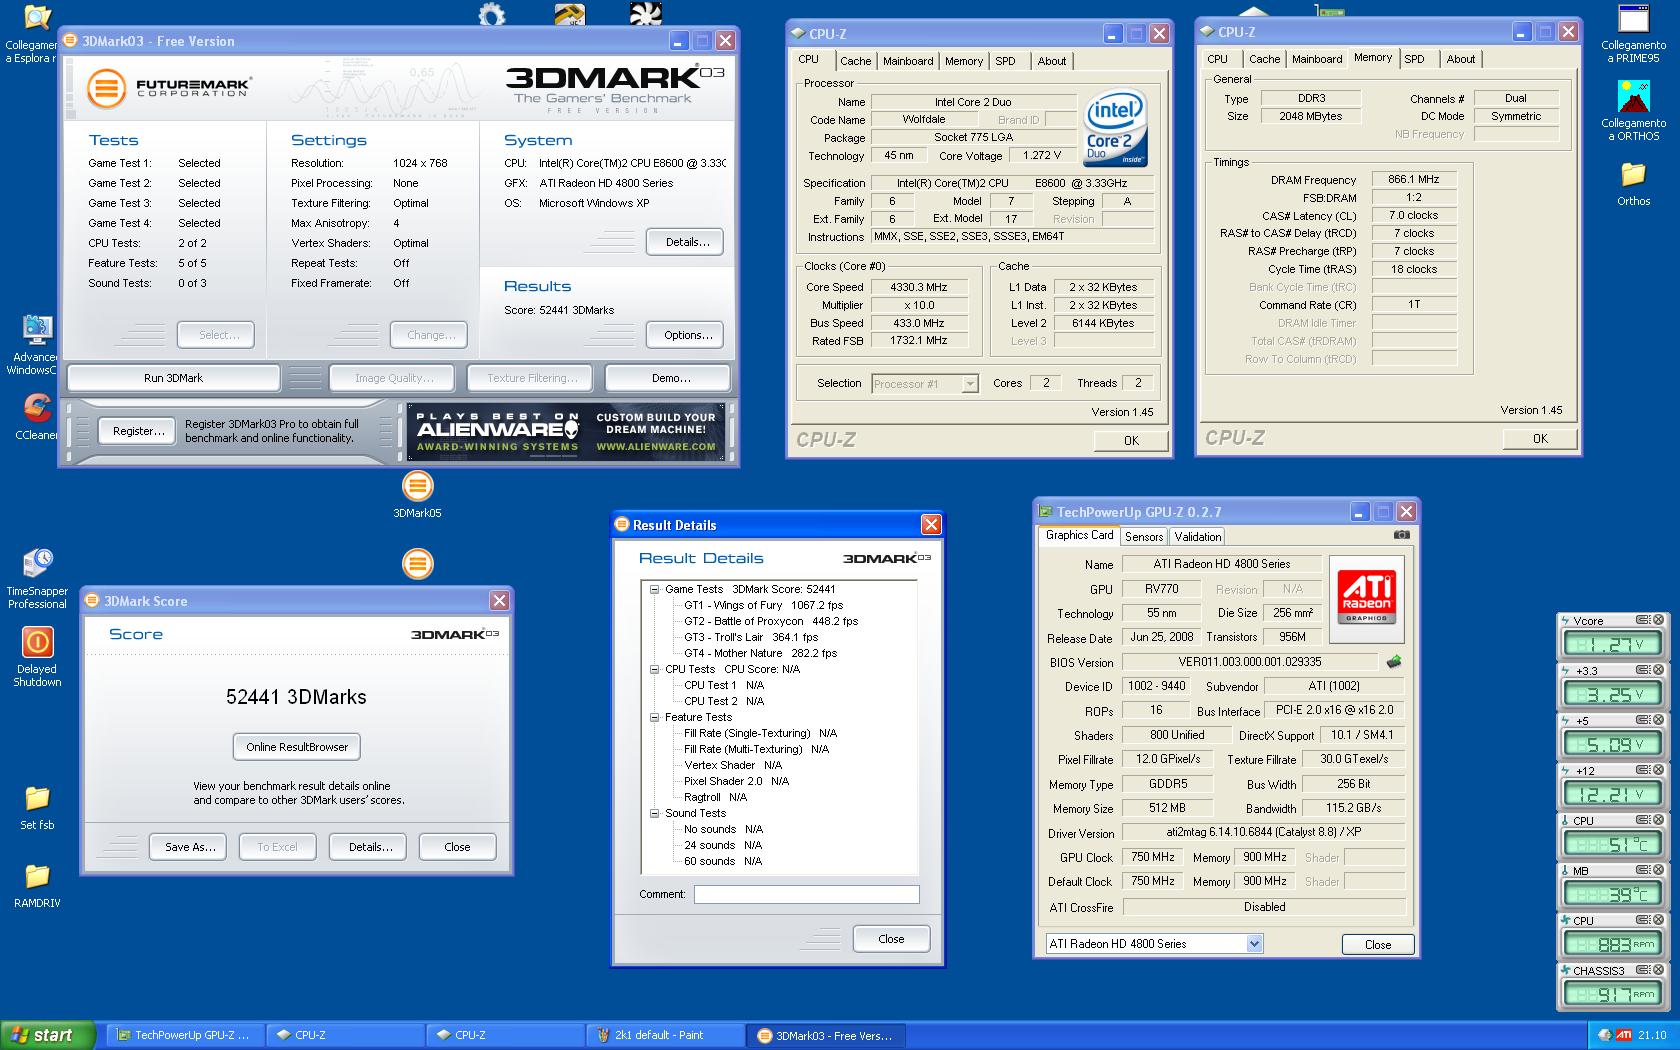The image size is (1680, 1050).
Task: Click the Online ResultBrowser button
Action: pyautogui.click(x=297, y=747)
